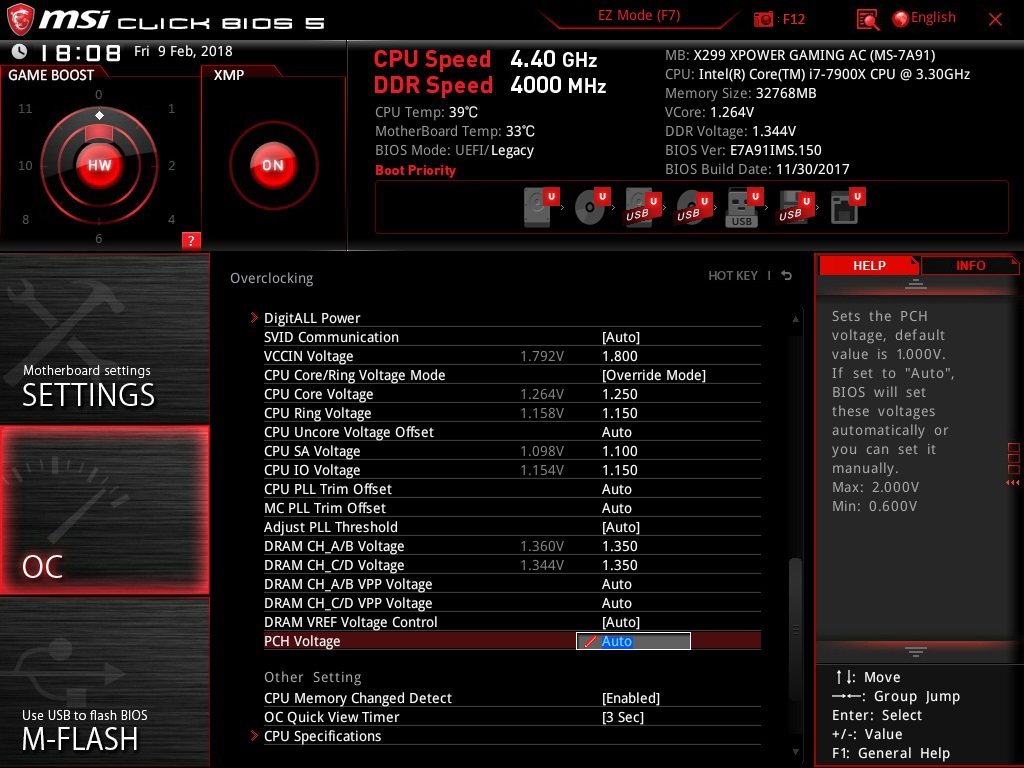
Task: Select the USB CD/DVD boot device icon
Action: pyautogui.click(x=694, y=206)
